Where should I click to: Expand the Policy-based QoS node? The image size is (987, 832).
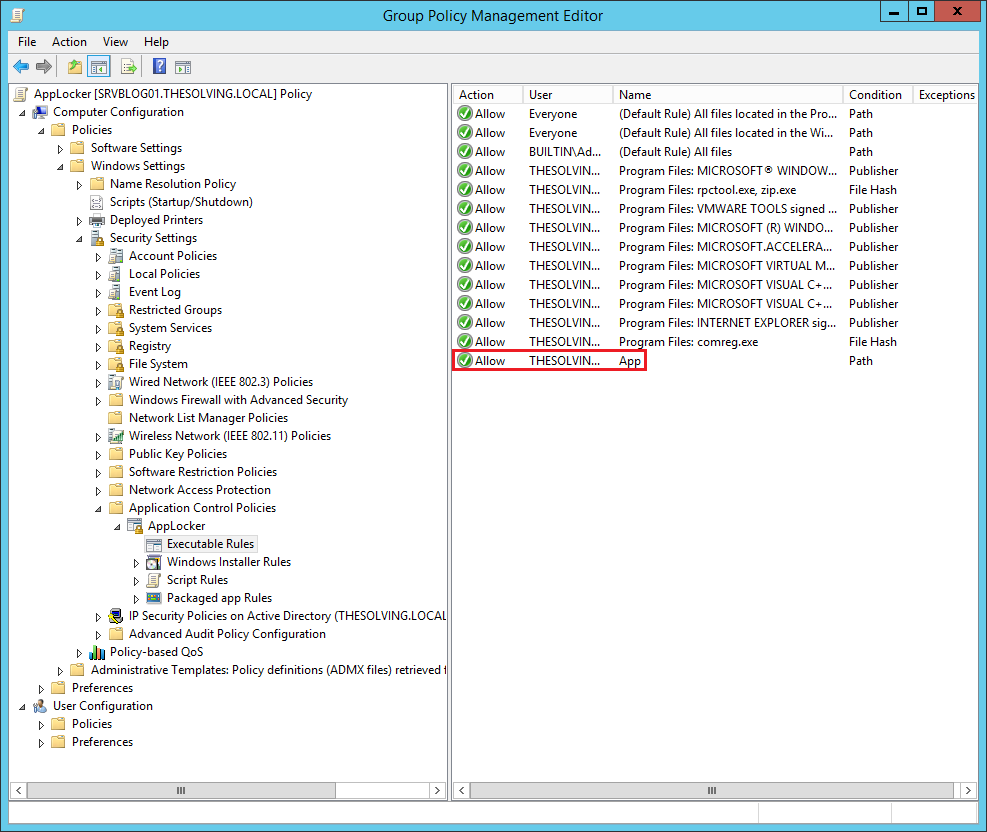[79, 653]
